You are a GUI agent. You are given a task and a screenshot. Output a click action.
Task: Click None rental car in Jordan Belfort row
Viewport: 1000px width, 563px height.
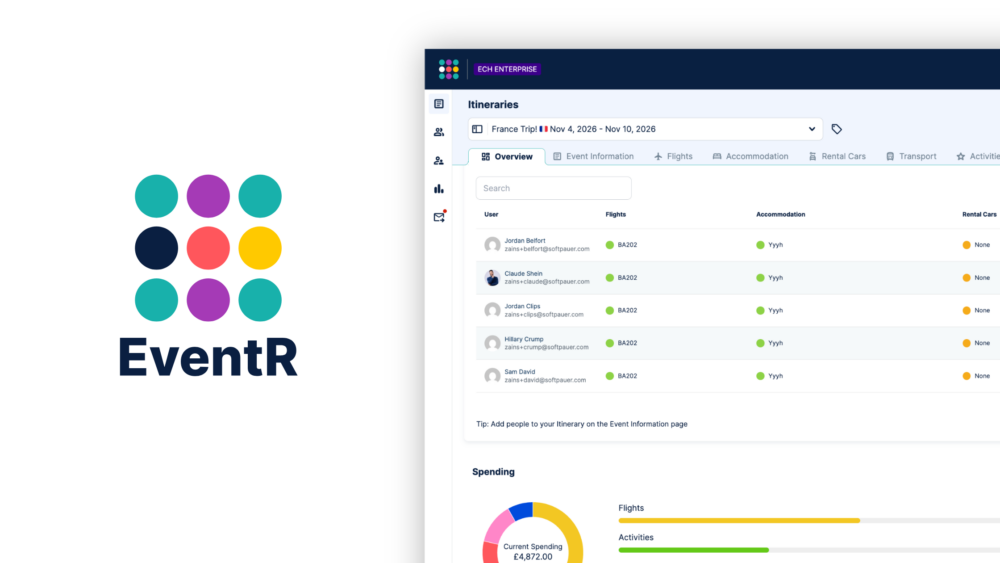pos(976,245)
